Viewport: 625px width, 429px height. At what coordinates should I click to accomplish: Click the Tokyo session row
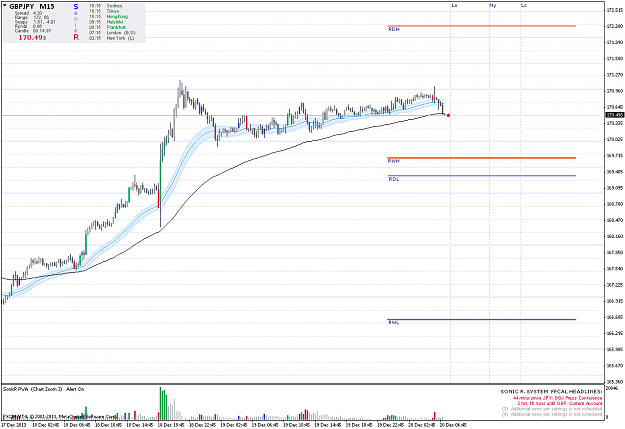click(104, 11)
